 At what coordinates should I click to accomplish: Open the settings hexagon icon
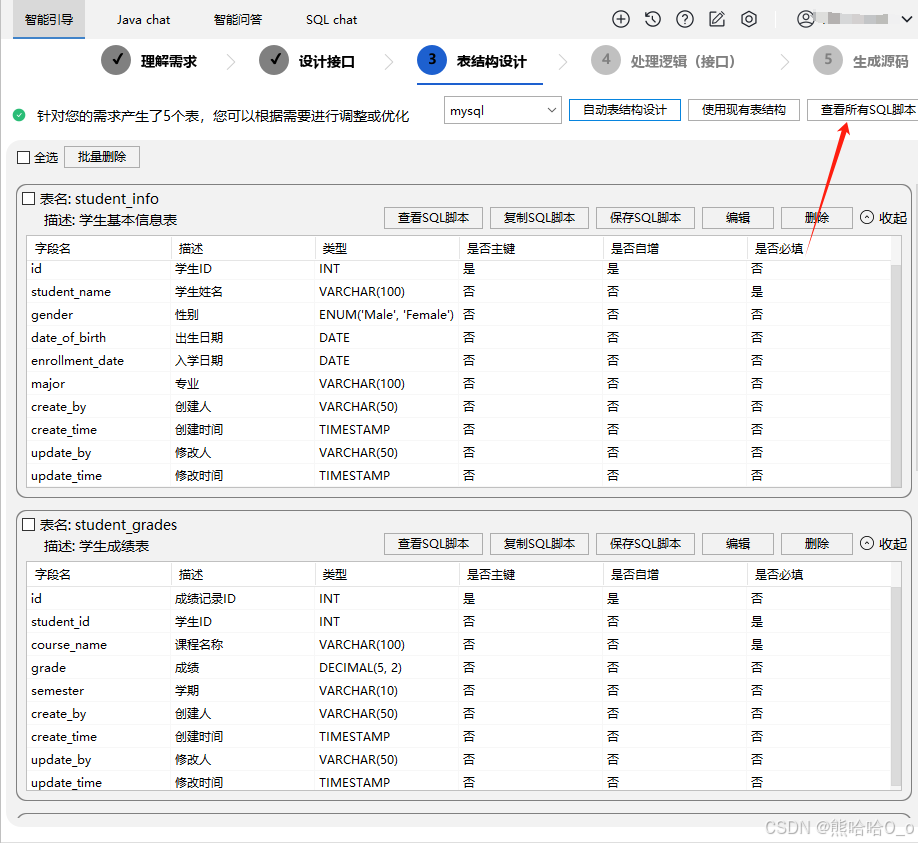749,19
